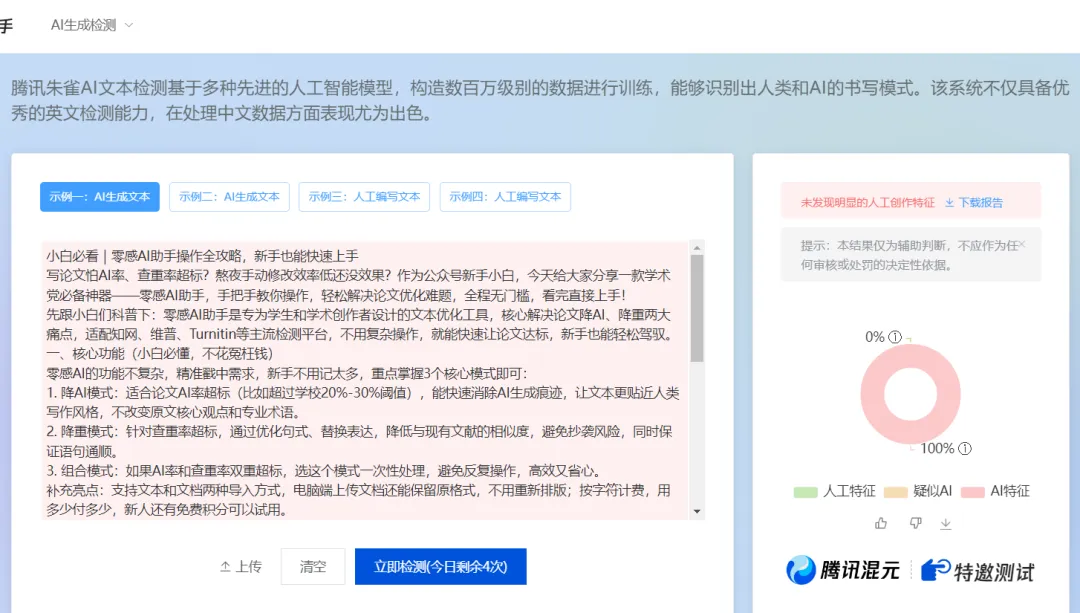The height and width of the screenshot is (613, 1080).
Task: Click the text area scrollbar thumb
Action: coord(697,309)
